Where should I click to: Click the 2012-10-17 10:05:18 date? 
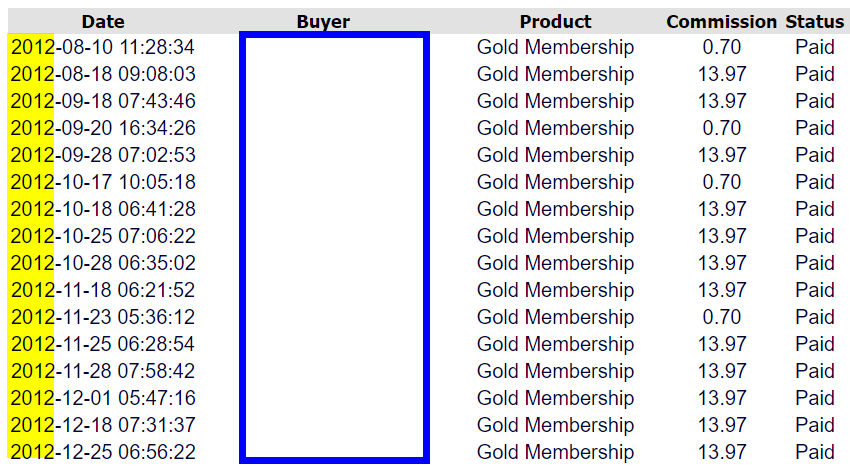click(103, 182)
